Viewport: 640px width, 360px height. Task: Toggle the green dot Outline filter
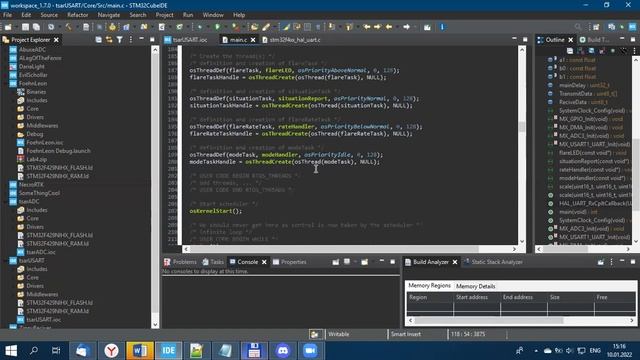click(x=613, y=51)
